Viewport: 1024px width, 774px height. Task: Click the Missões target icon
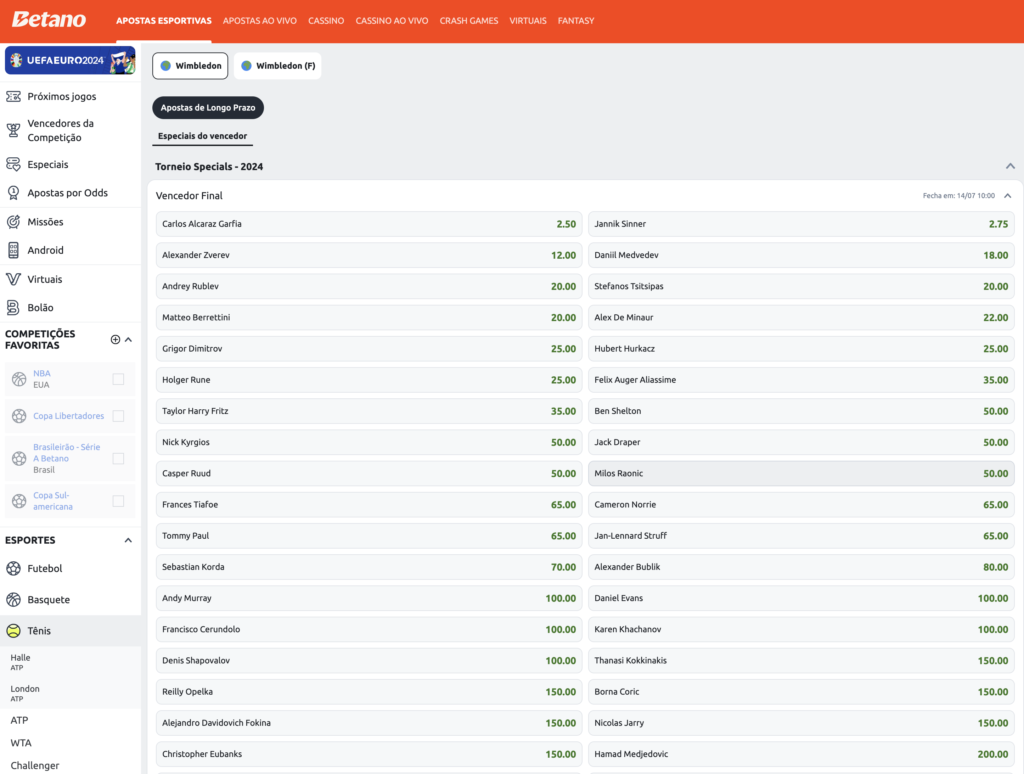[13, 222]
